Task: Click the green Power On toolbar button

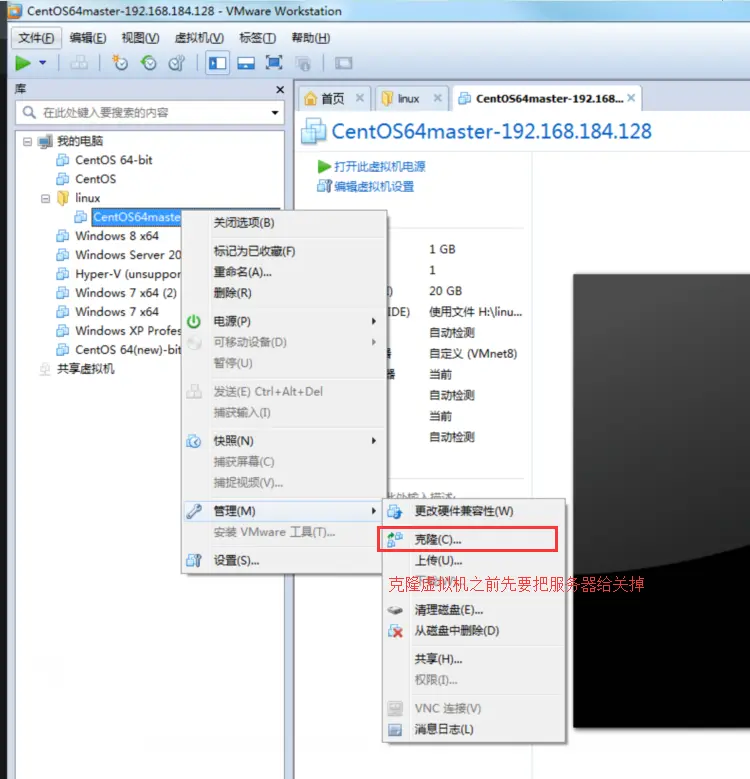Action: [23, 63]
